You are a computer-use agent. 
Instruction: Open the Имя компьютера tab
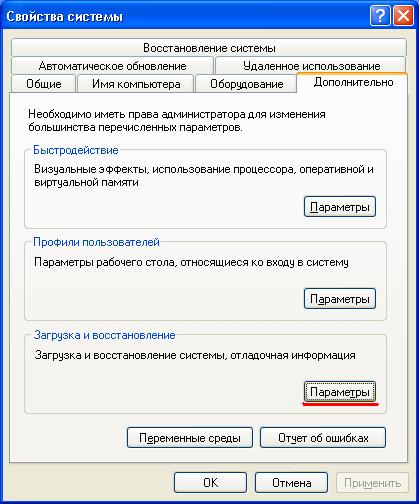click(136, 84)
